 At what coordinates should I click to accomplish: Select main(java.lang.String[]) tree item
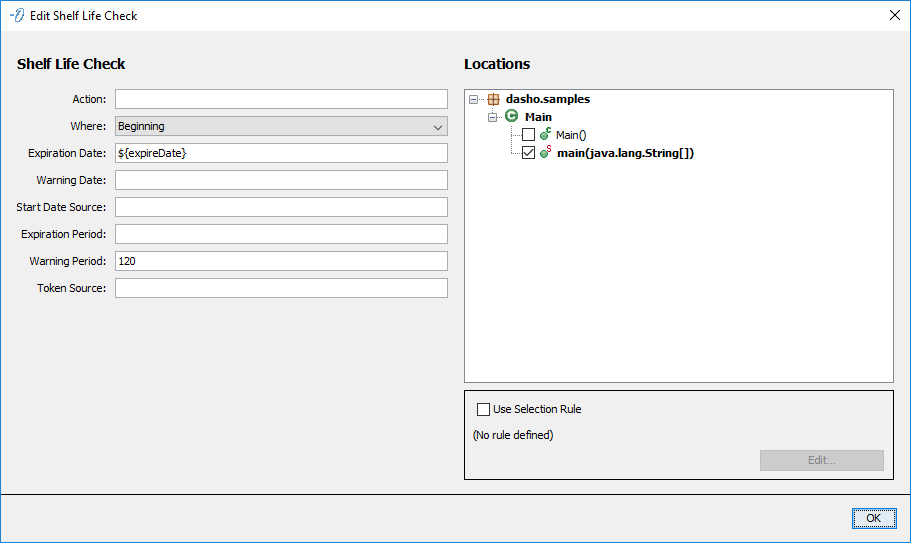(624, 153)
